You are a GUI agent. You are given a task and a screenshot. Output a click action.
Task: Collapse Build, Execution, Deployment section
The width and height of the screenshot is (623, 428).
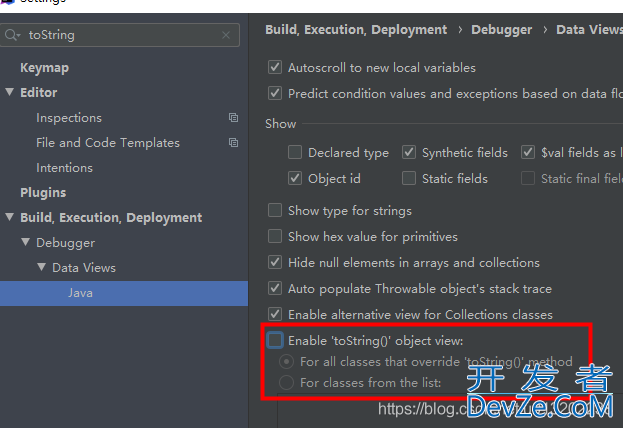(10, 217)
